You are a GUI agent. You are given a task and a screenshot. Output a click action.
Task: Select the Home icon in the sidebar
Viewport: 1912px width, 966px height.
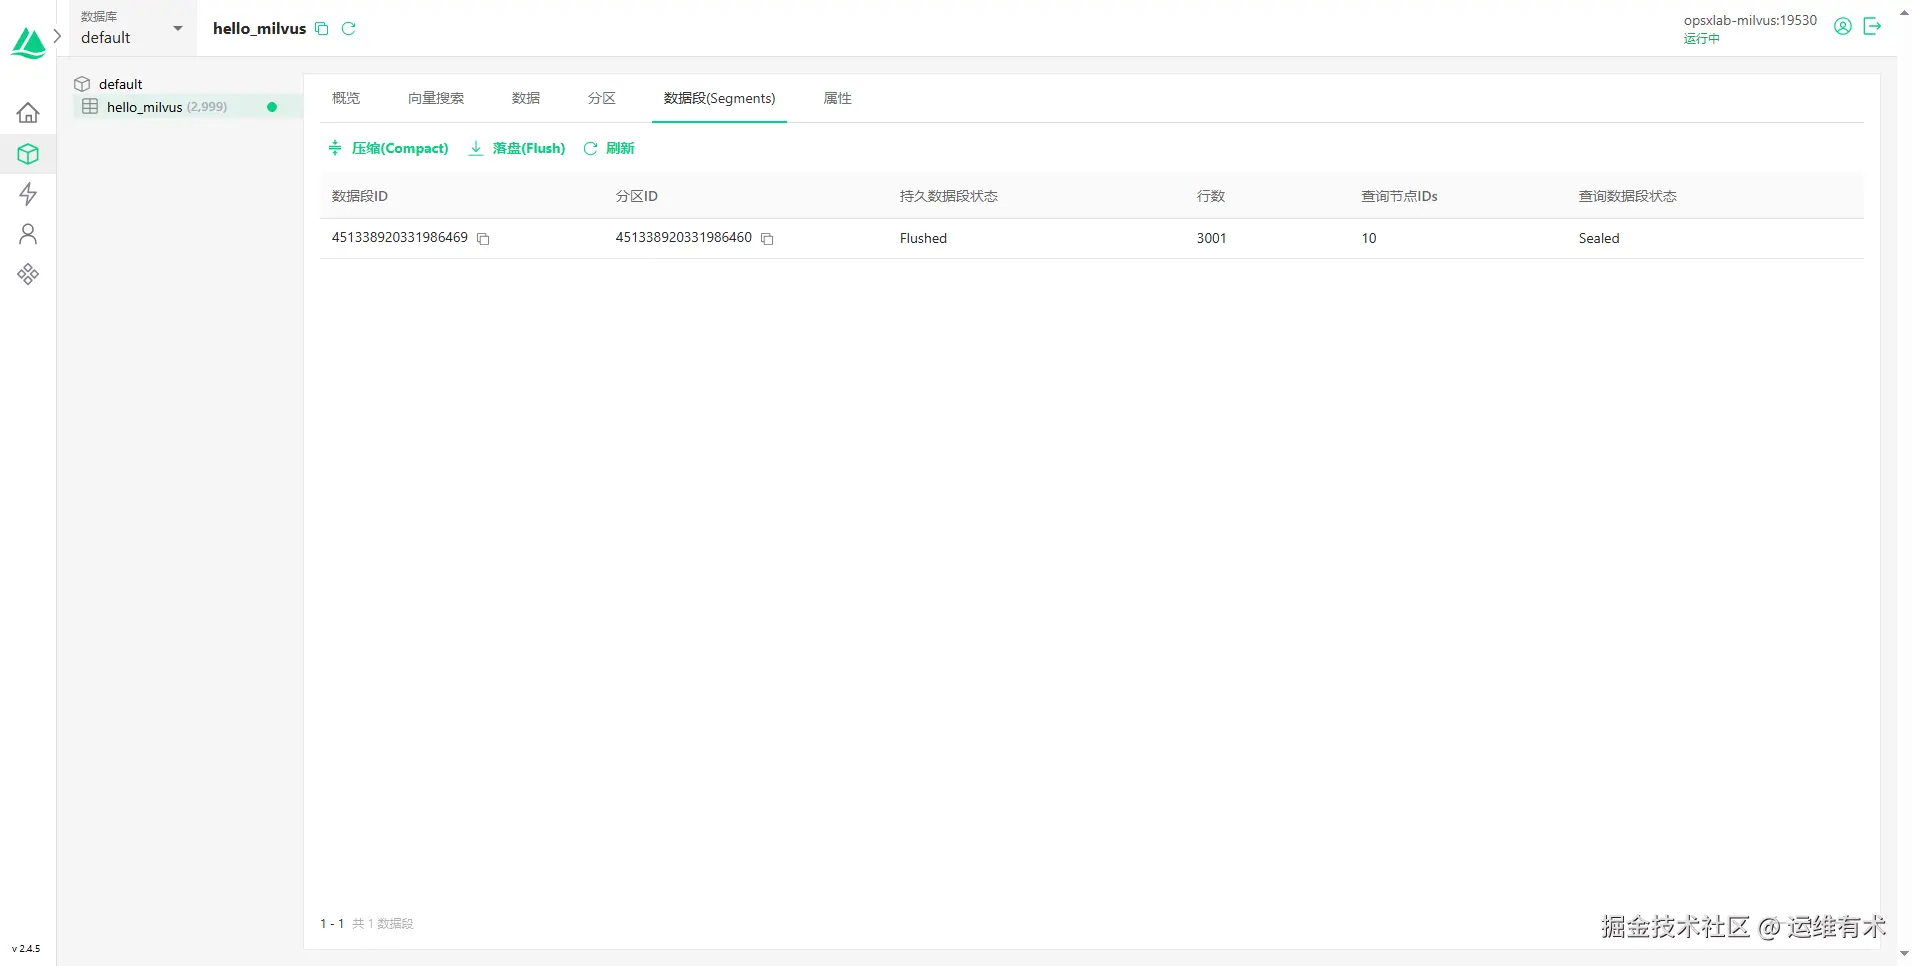coord(28,112)
